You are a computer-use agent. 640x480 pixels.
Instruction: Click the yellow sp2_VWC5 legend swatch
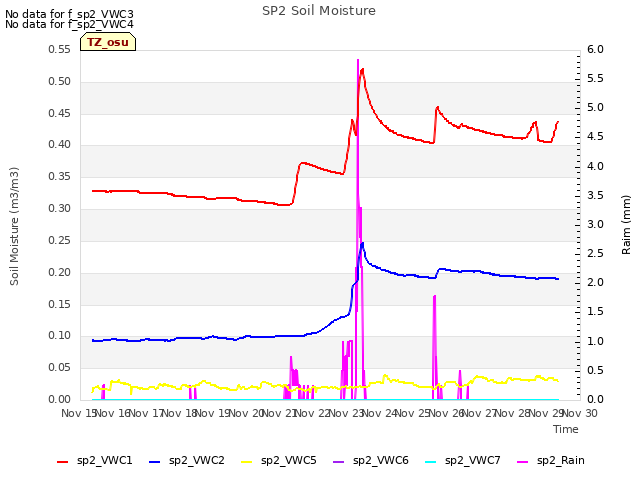coord(247,462)
